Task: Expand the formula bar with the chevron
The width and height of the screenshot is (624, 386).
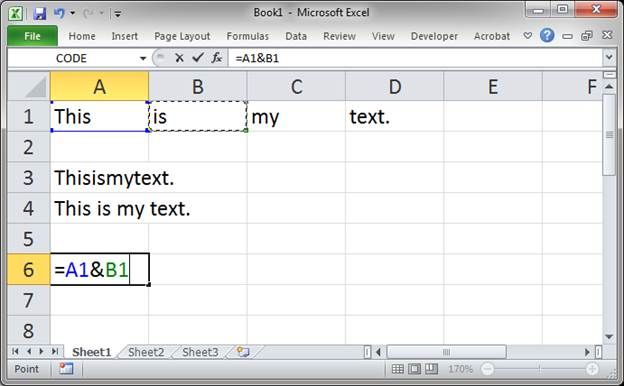Action: pos(609,58)
